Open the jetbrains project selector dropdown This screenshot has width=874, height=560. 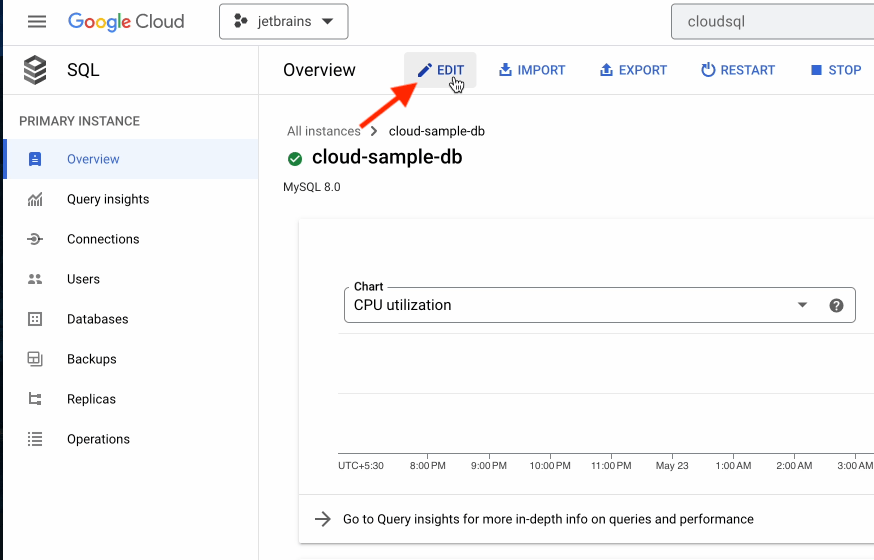click(x=283, y=21)
